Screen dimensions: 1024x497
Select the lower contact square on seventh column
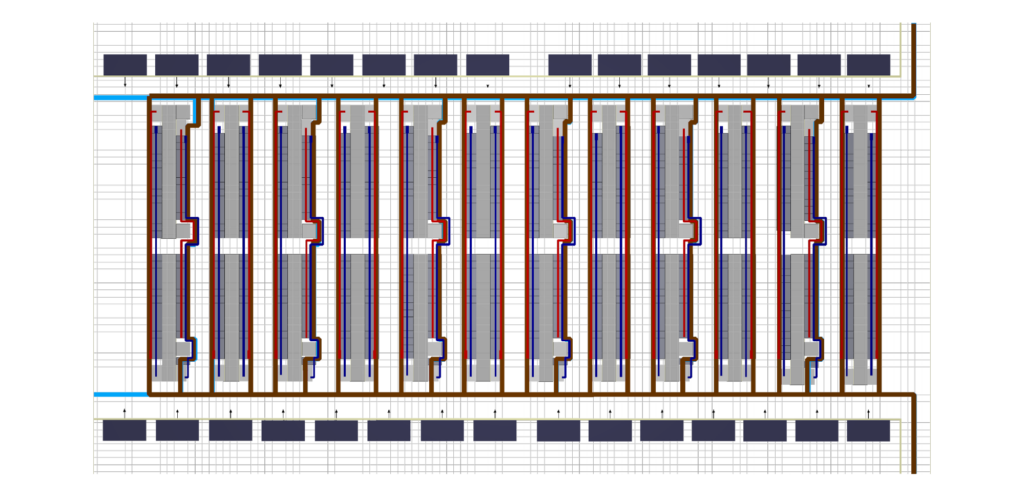coord(560,348)
